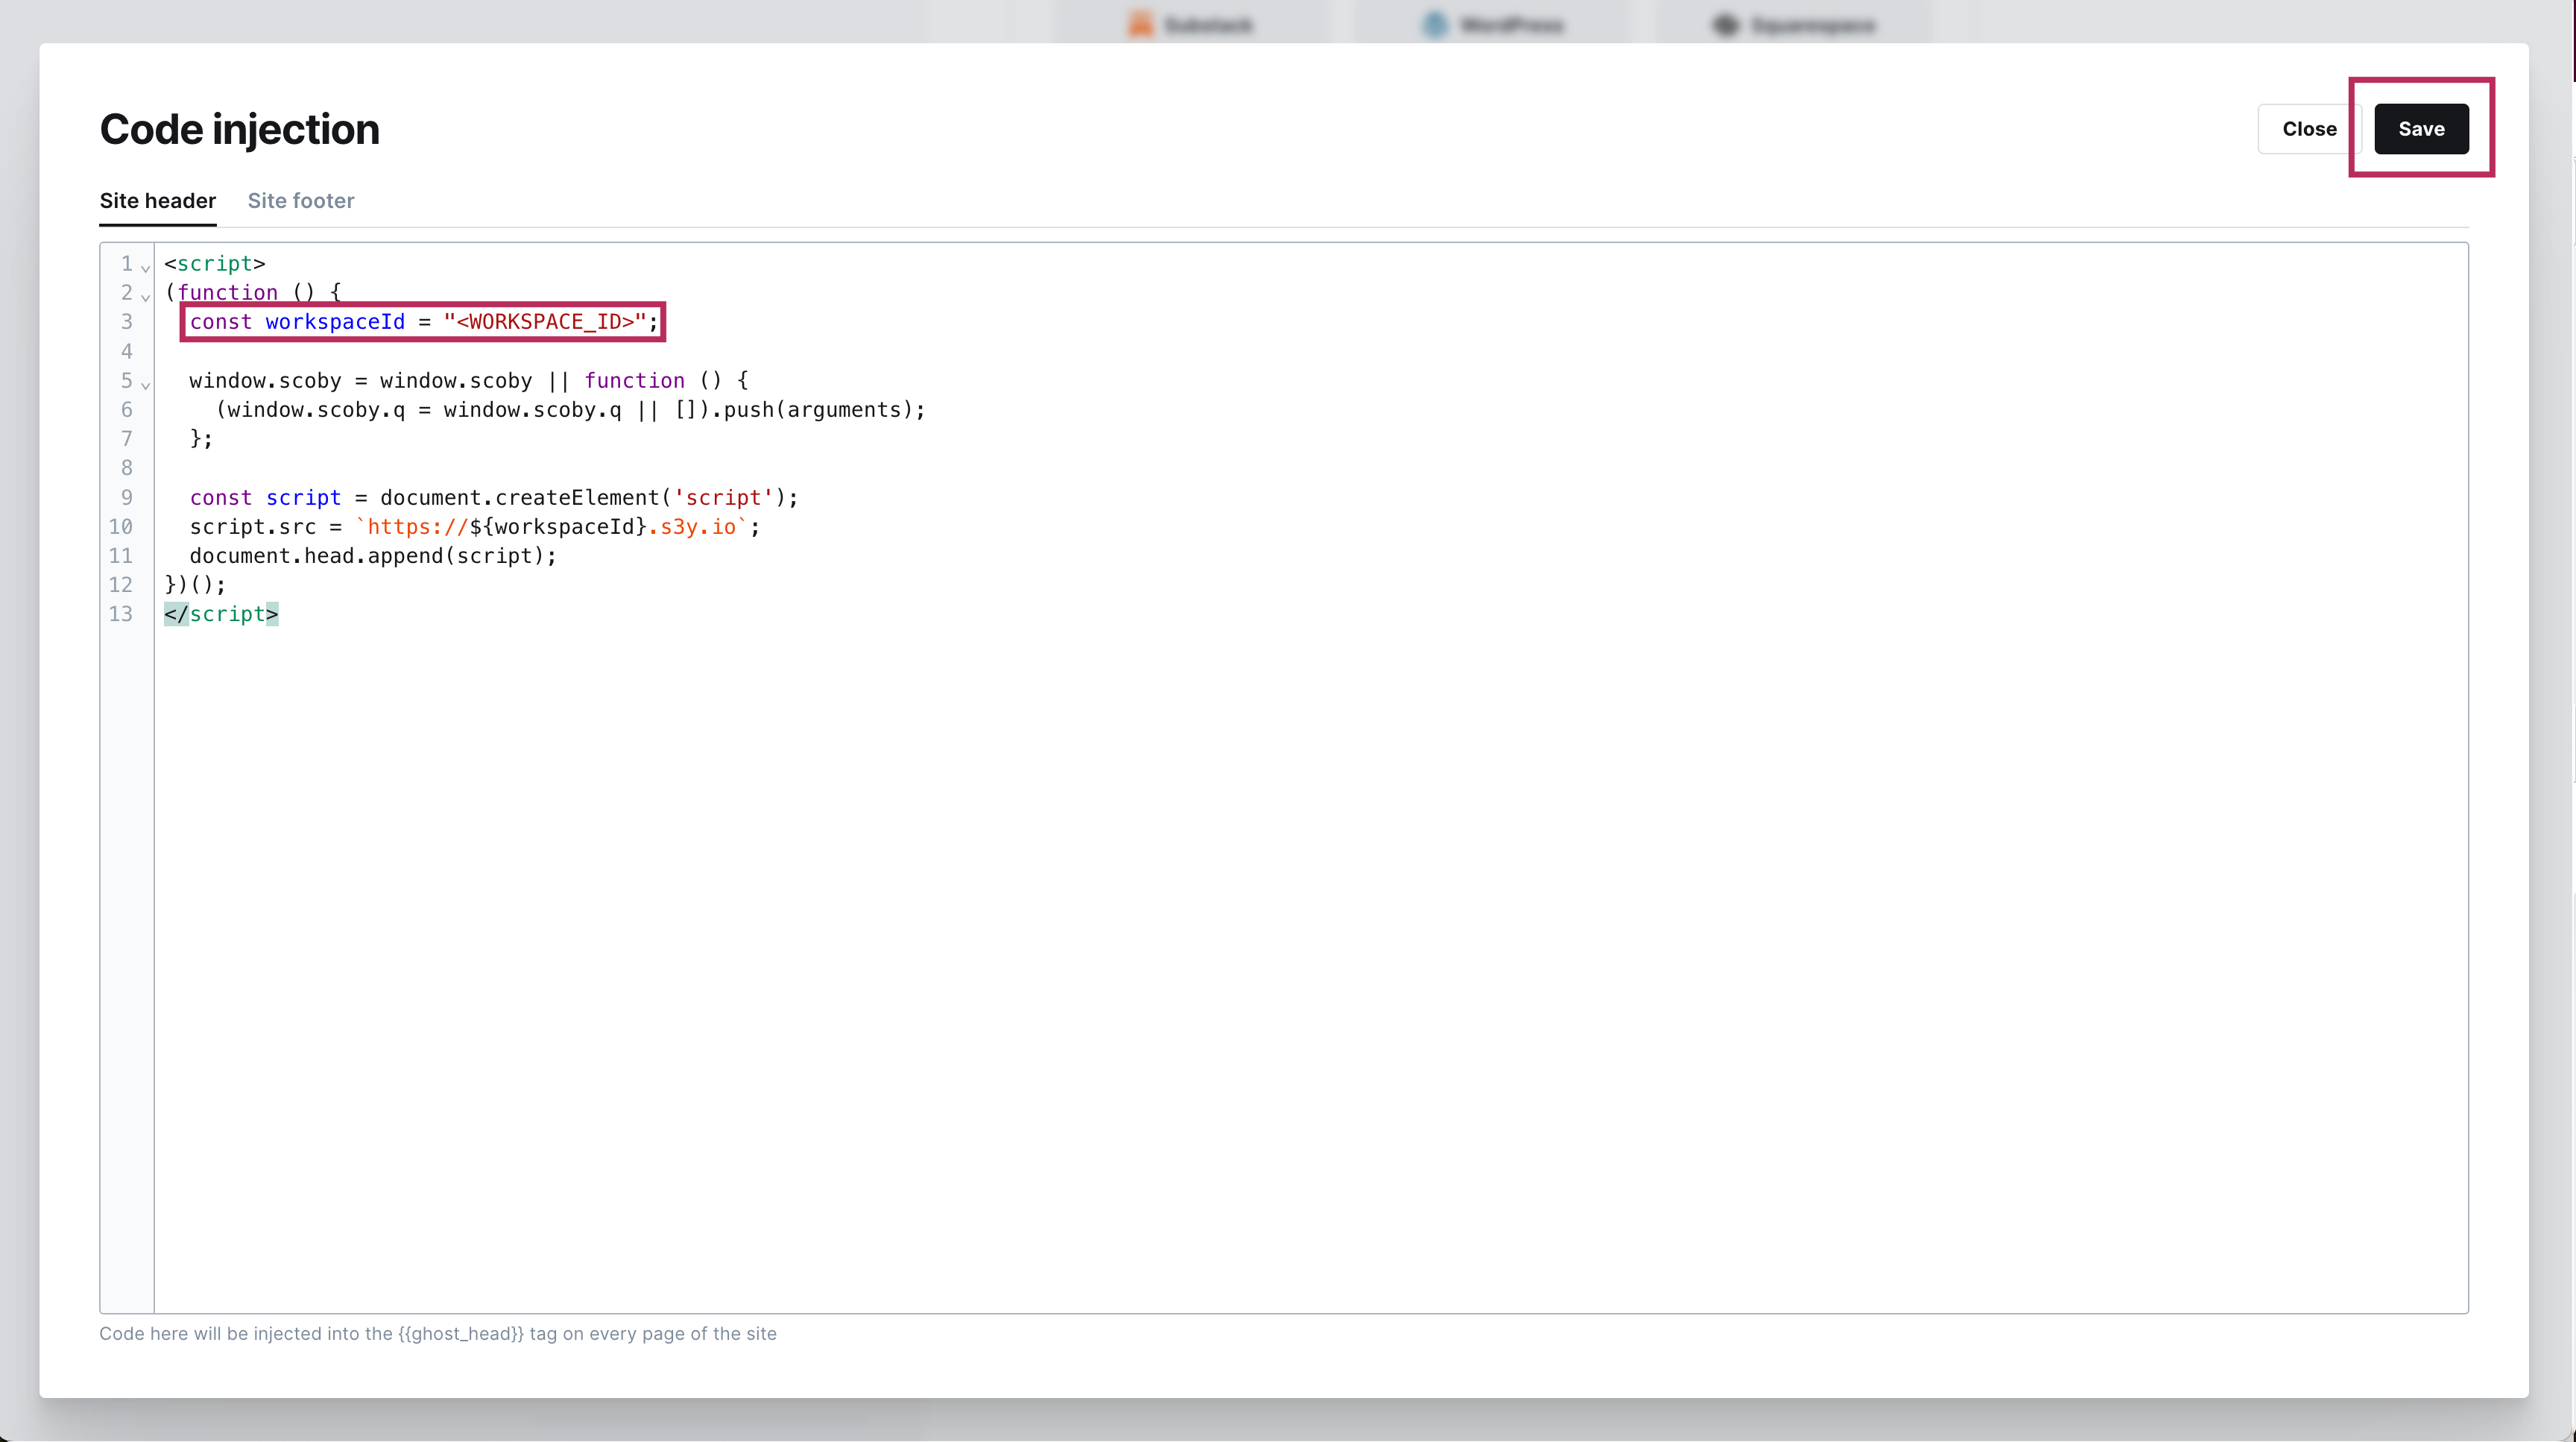
Task: Click line number 3 in the gutter
Action: tap(126, 322)
